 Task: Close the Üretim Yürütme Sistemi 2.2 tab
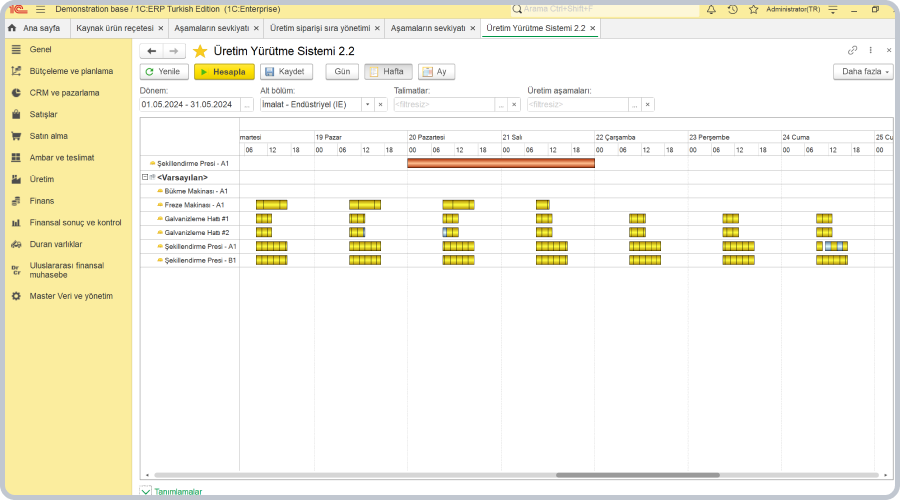tap(593, 28)
